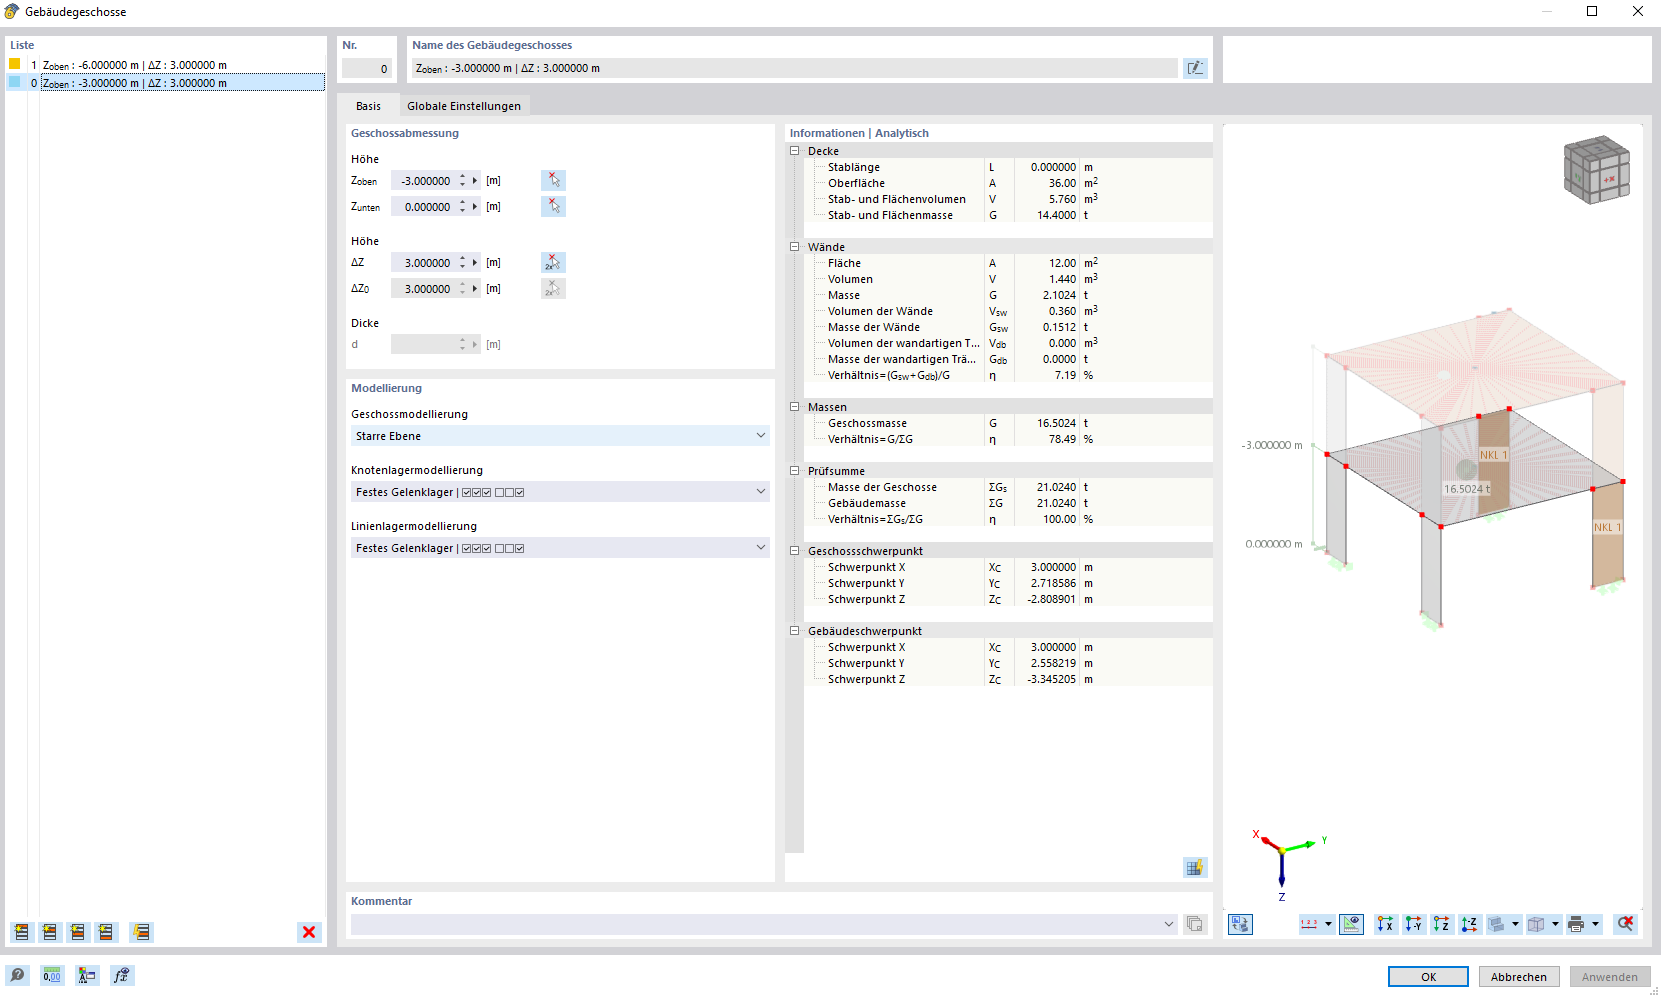Image resolution: width=1661 pixels, height=996 pixels.
Task: Switch to the Basis tab
Action: (x=368, y=106)
